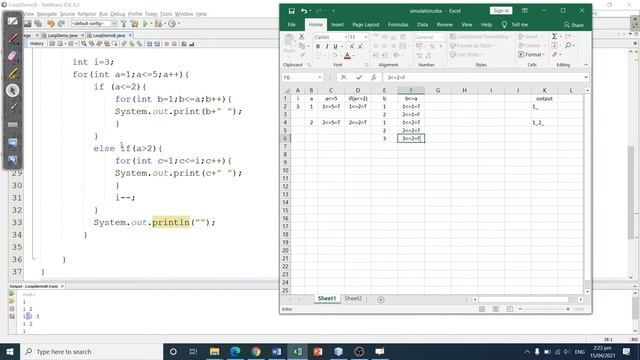Select the yellow highlighter annotation tool
640x360 pixels.
pos(13,73)
